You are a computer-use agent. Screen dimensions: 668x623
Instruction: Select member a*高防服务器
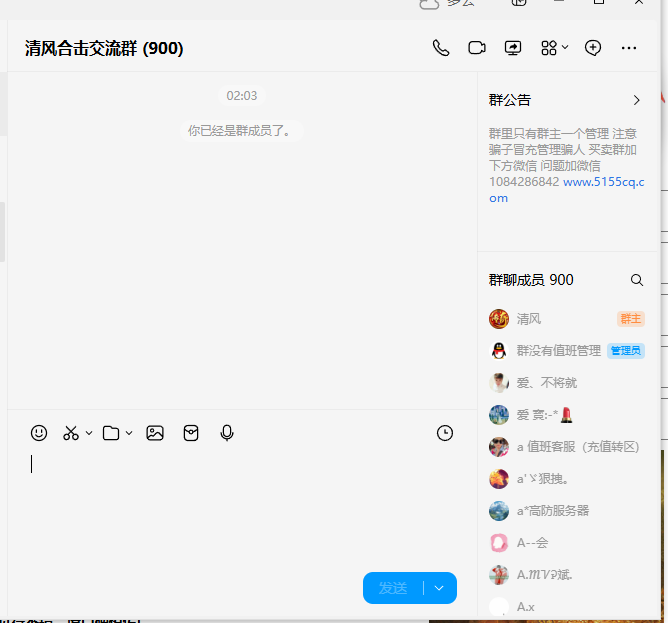tap(567, 511)
